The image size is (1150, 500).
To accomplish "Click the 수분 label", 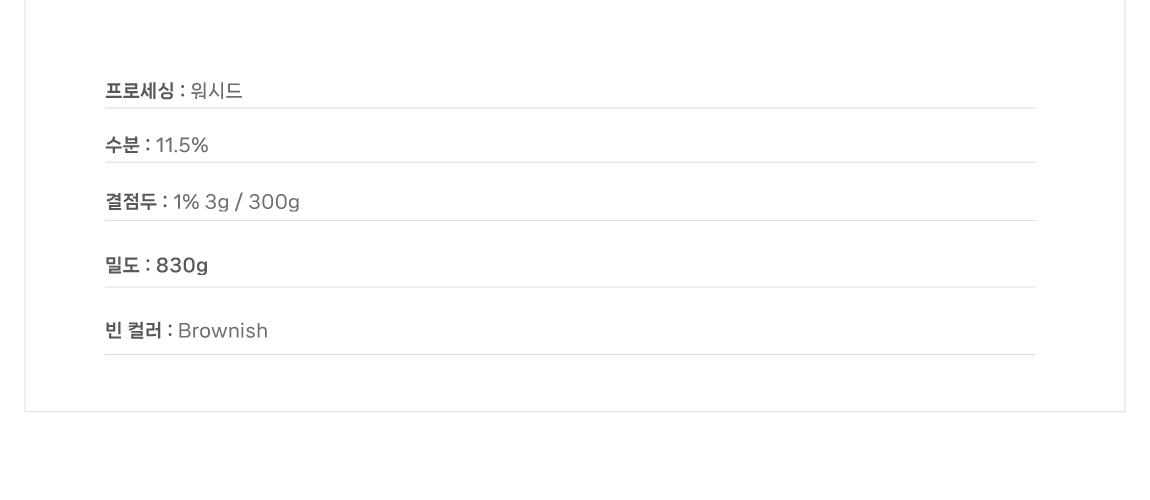I will click(122, 145).
